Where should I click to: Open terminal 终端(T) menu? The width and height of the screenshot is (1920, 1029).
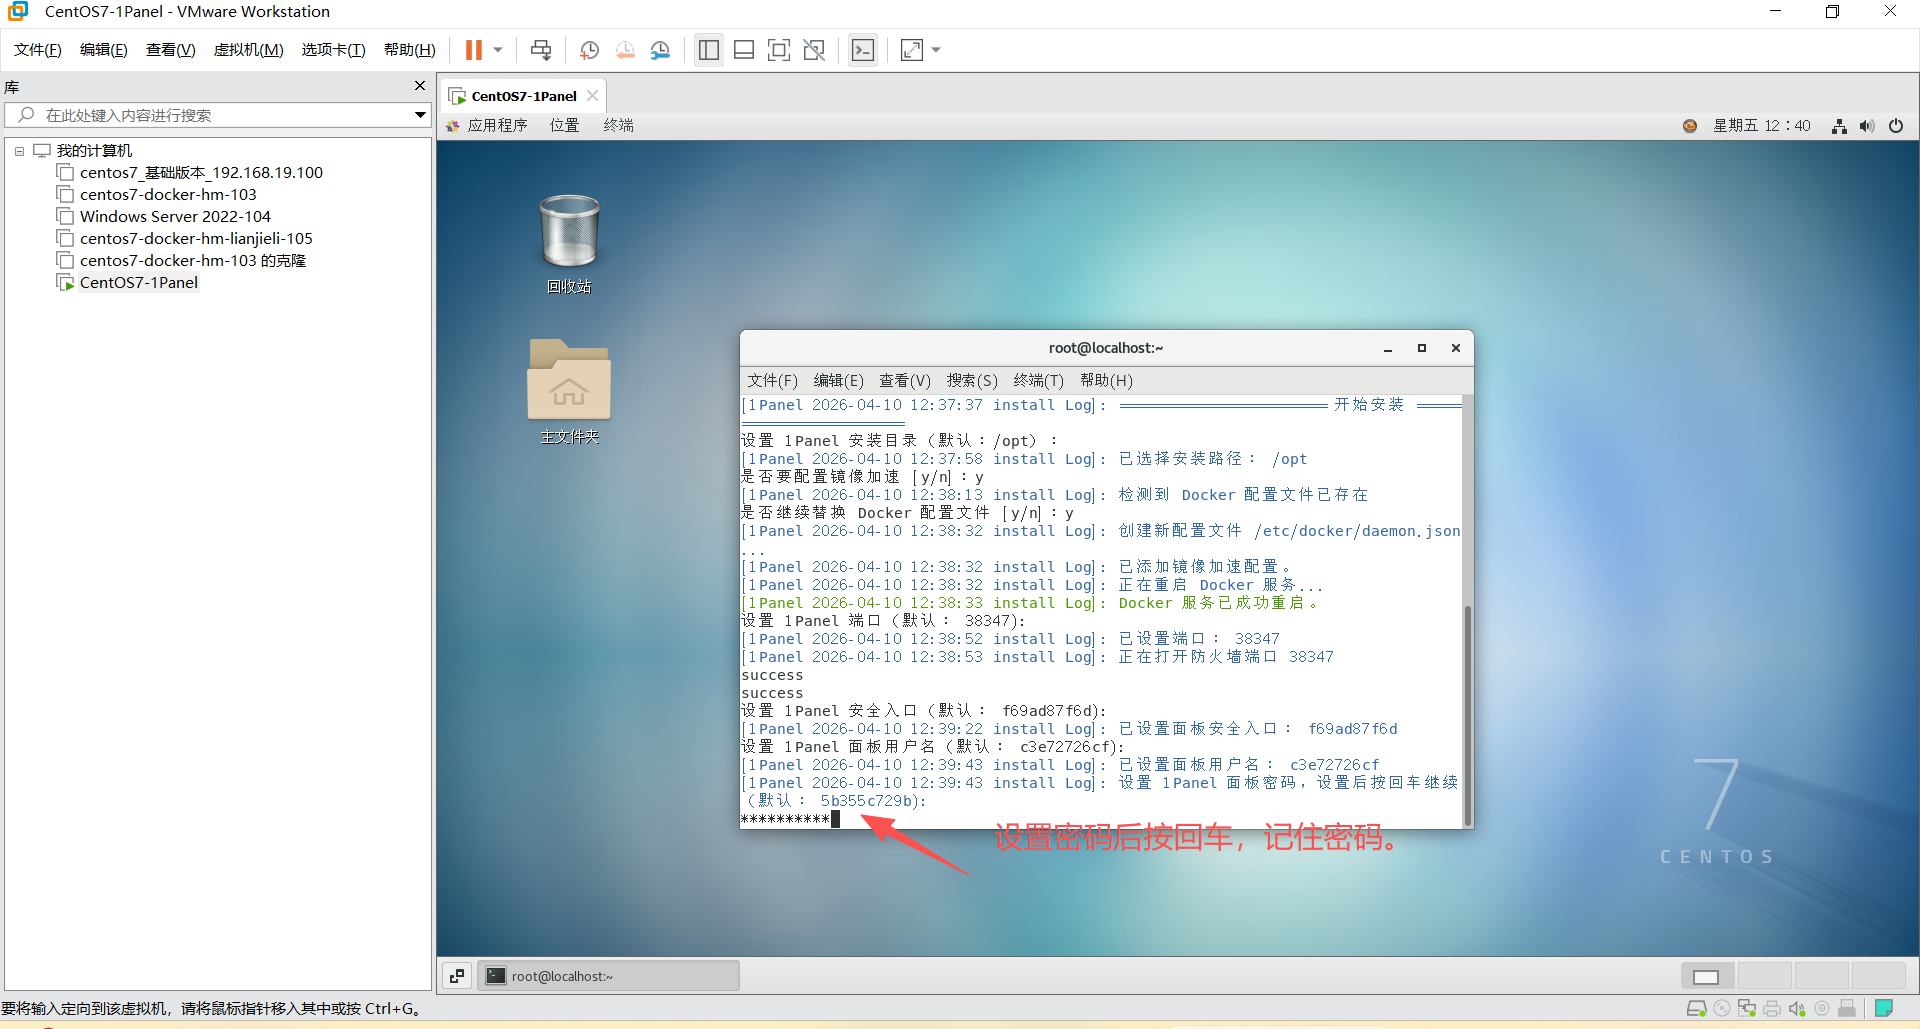pyautogui.click(x=1038, y=381)
